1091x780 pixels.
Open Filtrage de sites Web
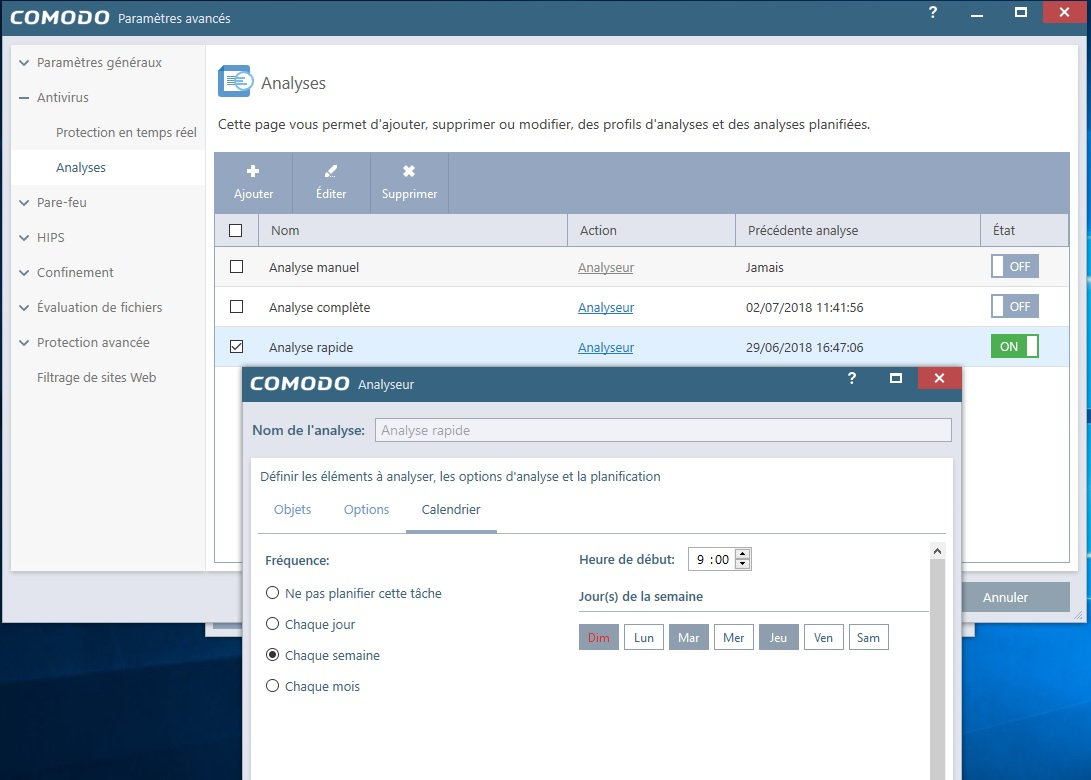click(x=96, y=377)
